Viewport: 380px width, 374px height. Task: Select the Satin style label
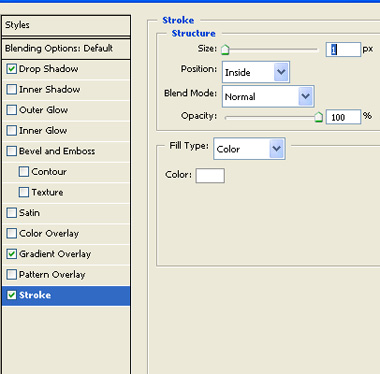(x=29, y=213)
